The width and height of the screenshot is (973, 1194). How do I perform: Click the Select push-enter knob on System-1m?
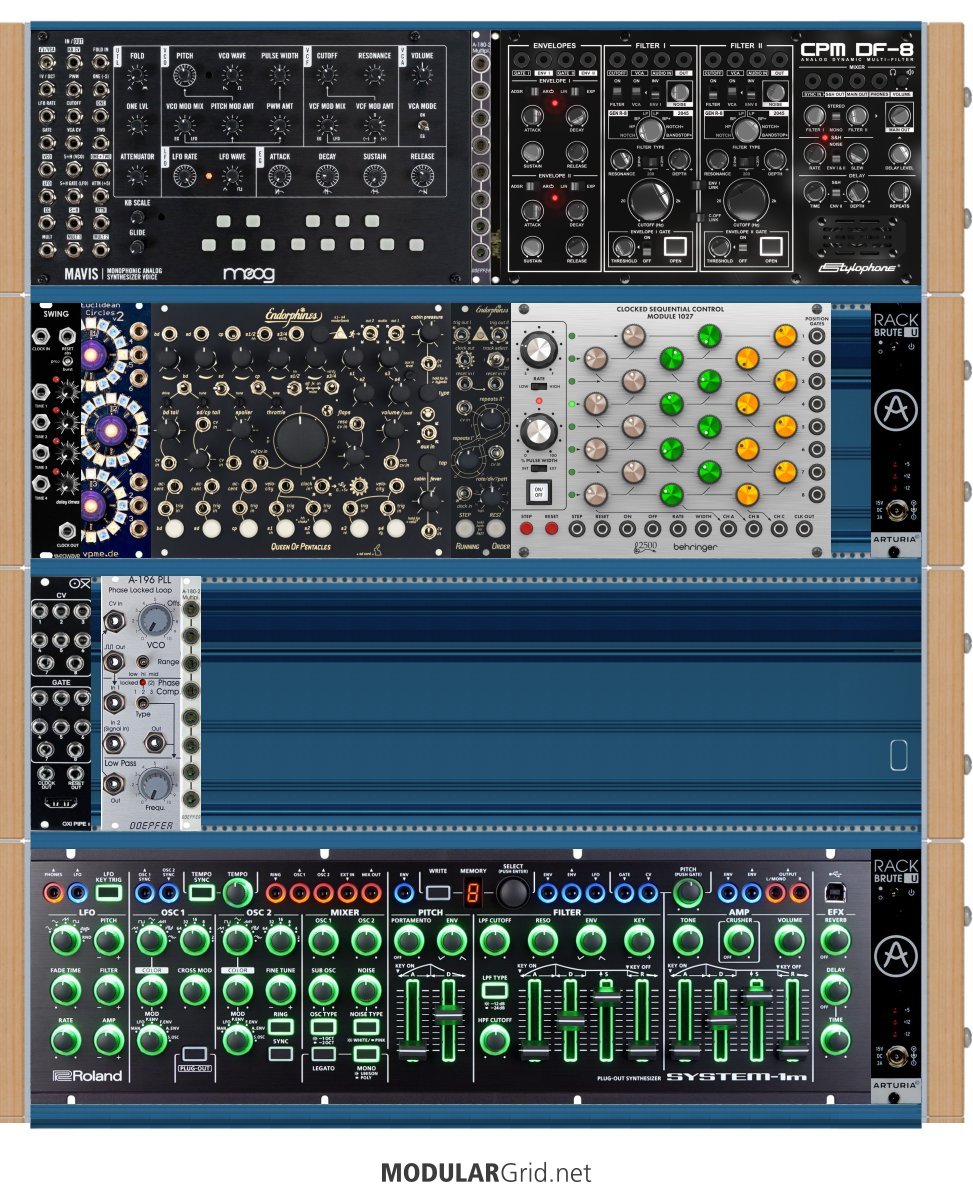[512, 892]
